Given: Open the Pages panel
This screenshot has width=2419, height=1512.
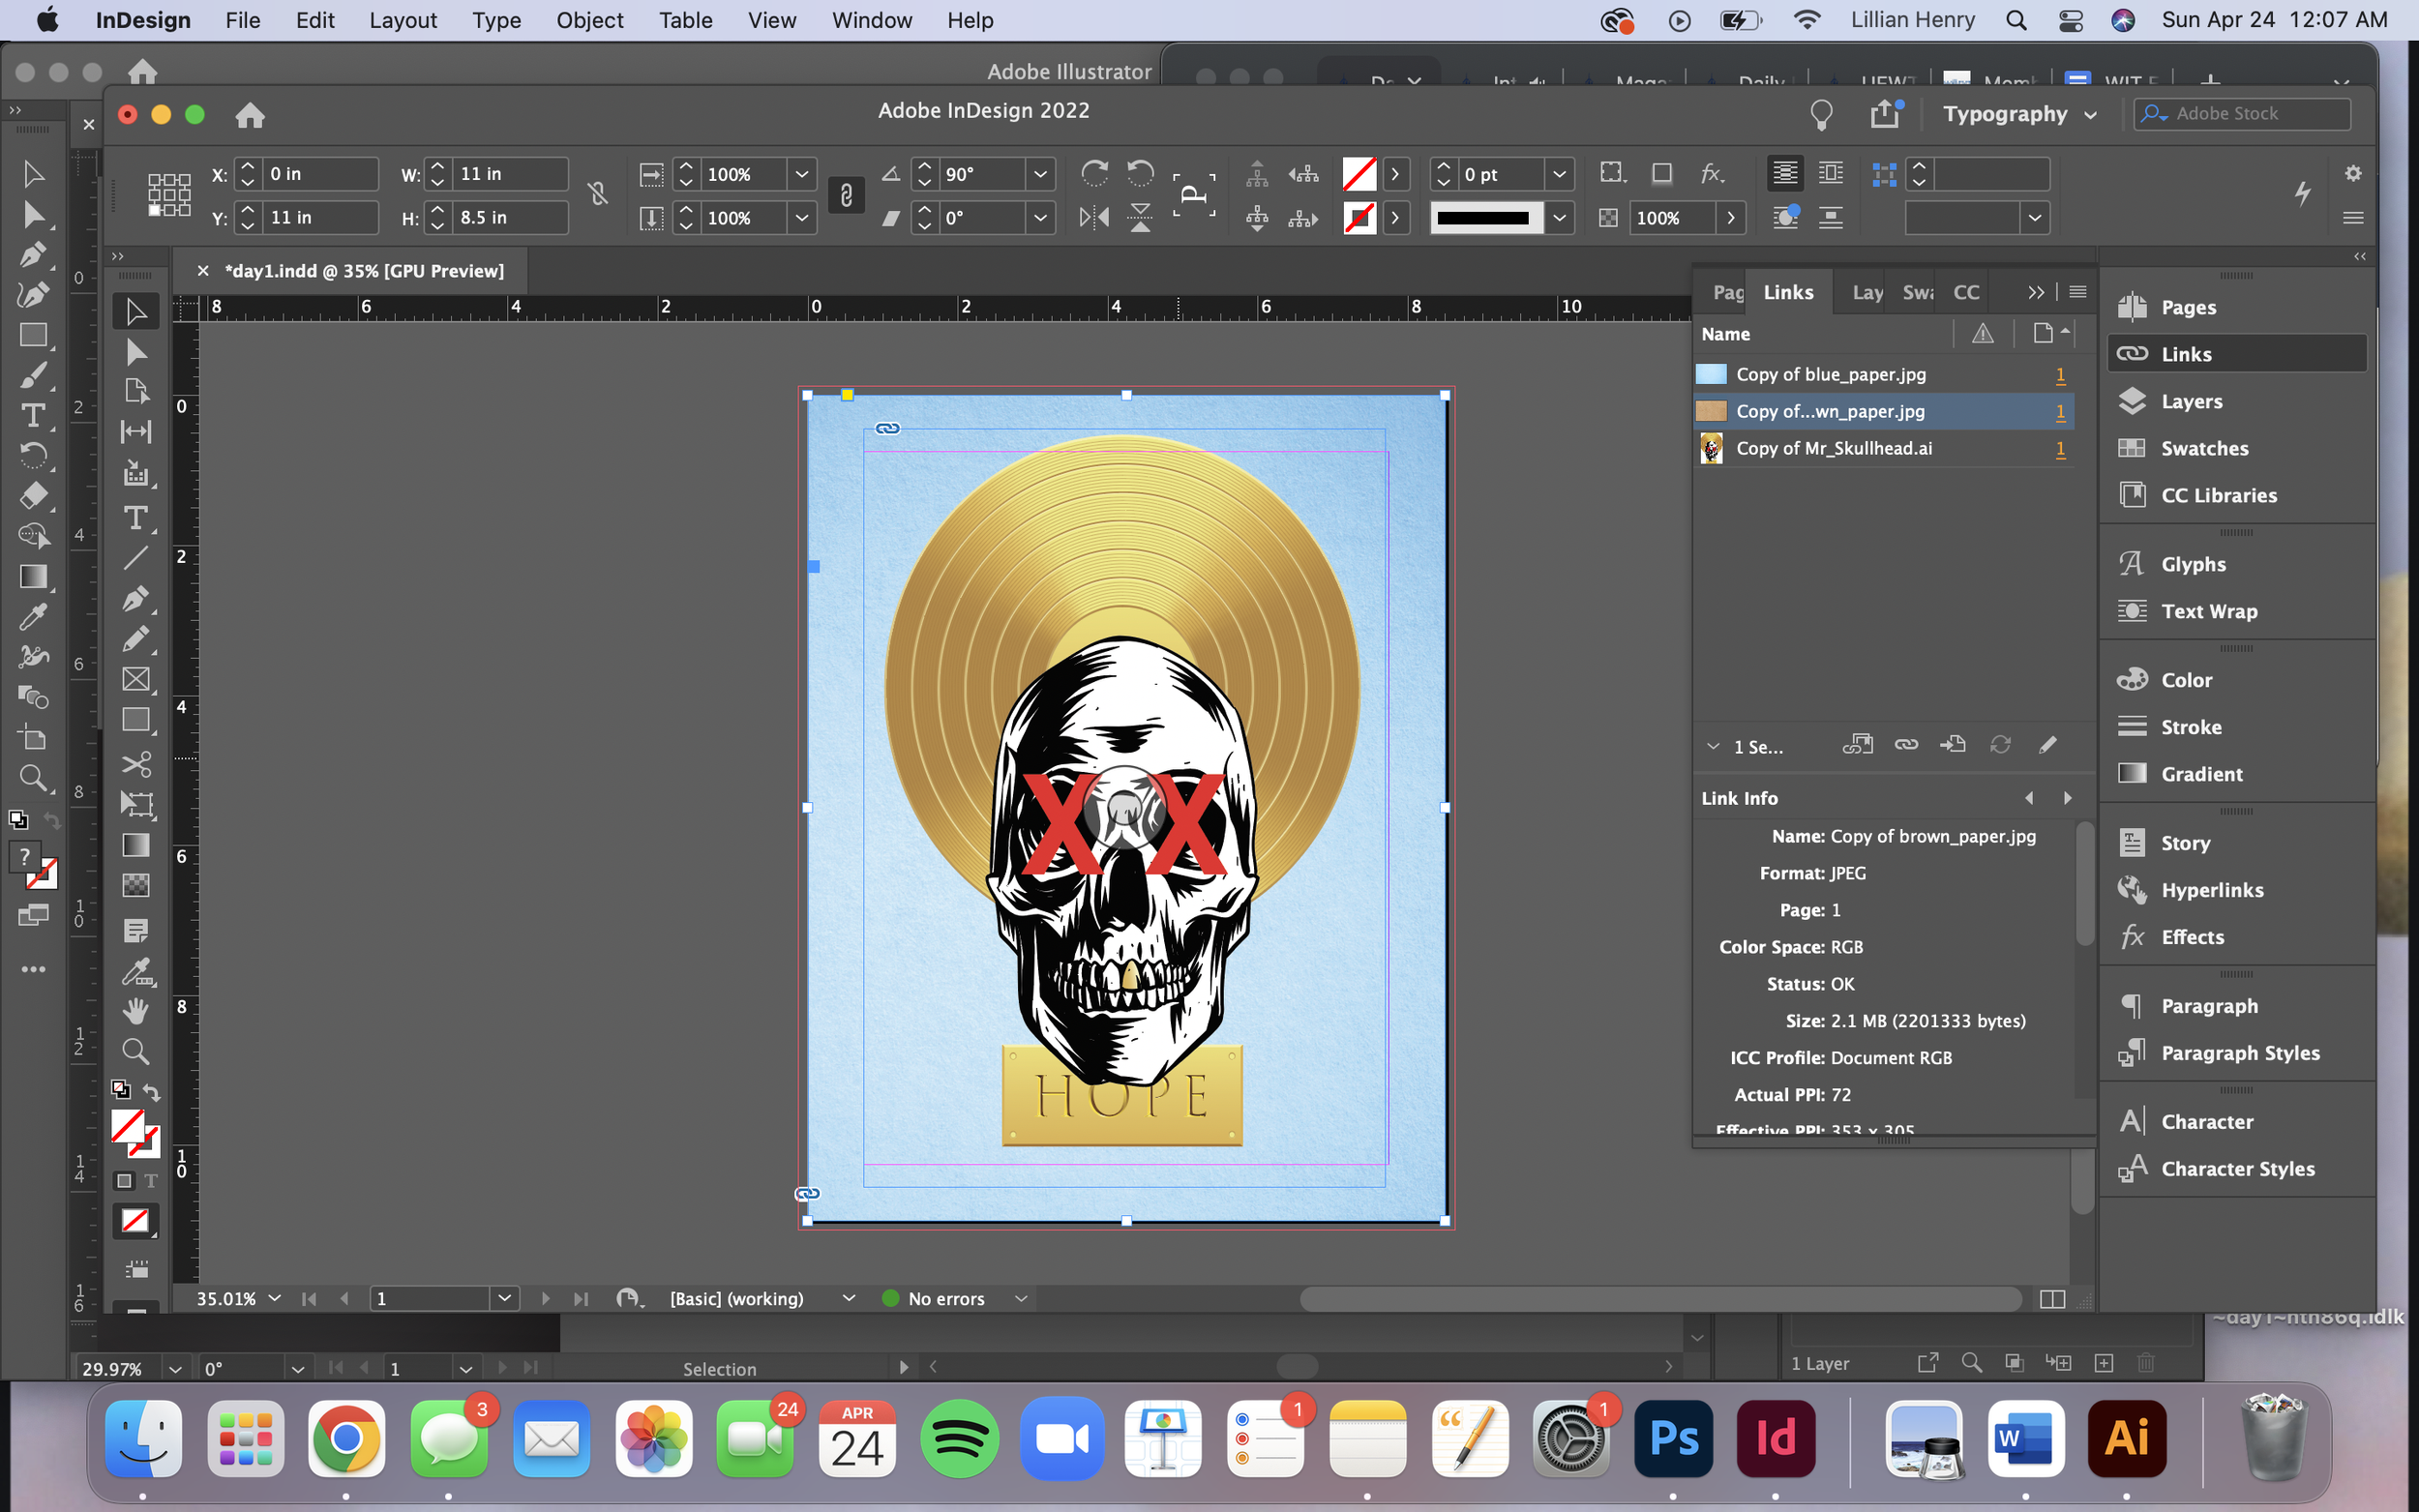Looking at the screenshot, I should [x=2189, y=307].
